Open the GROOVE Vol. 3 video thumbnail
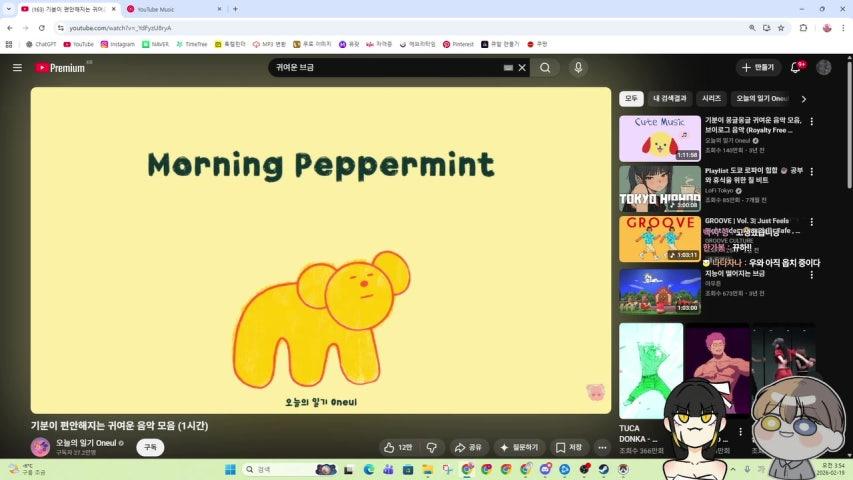Image resolution: width=853 pixels, height=480 pixels. 659,239
